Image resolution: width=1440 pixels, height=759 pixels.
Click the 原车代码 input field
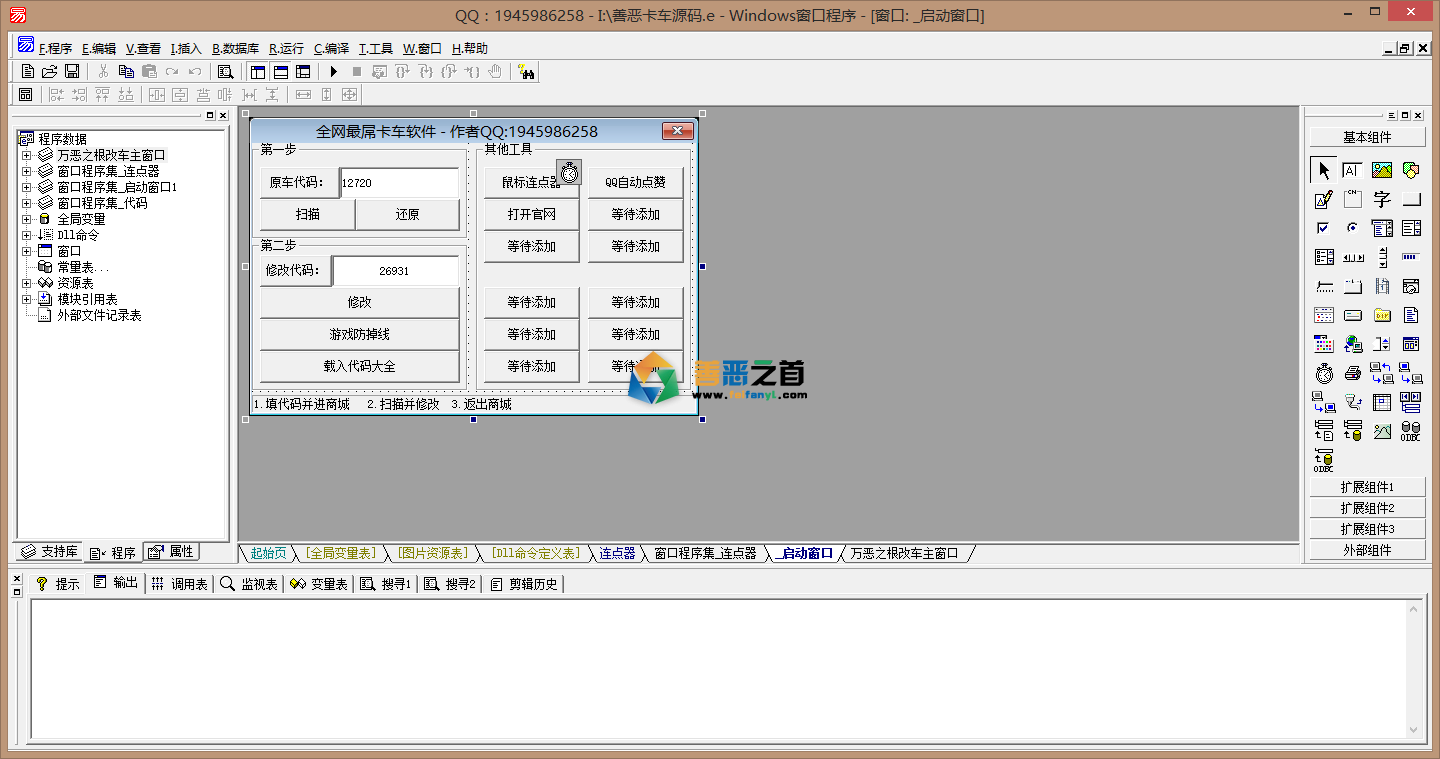pyautogui.click(x=398, y=183)
